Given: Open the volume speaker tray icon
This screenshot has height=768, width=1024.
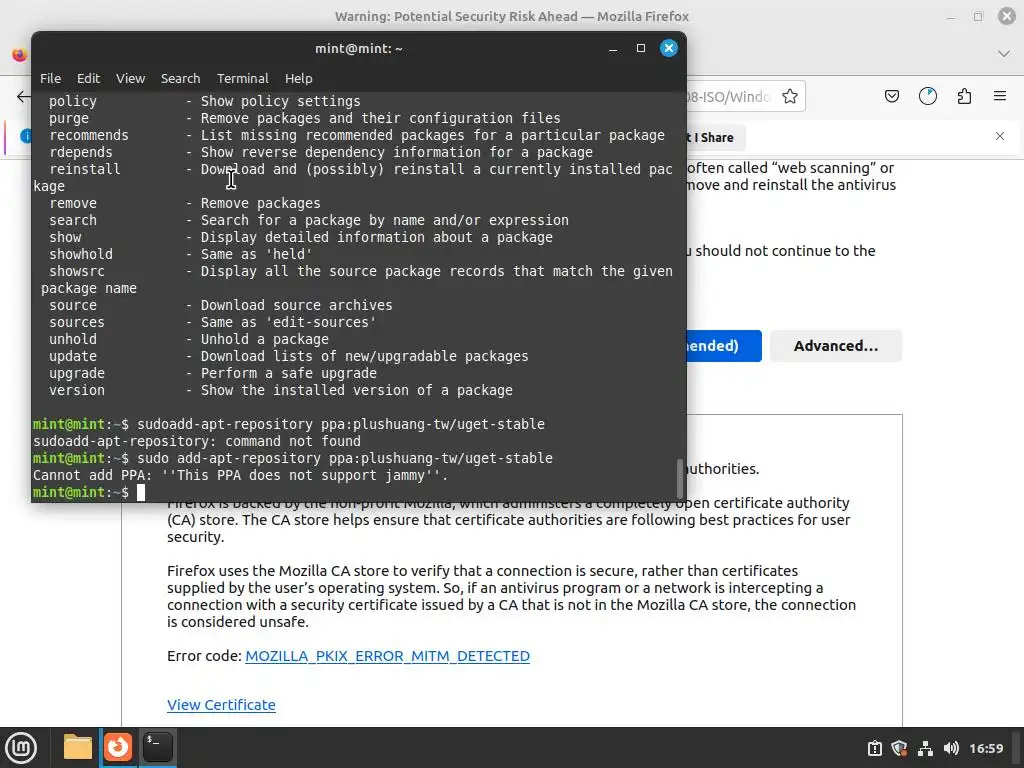Looking at the screenshot, I should tap(952, 748).
